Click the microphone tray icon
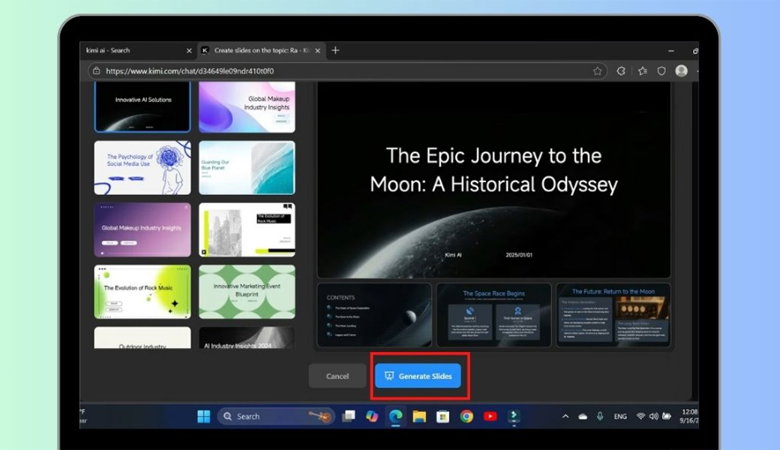The height and width of the screenshot is (450, 780). point(600,416)
